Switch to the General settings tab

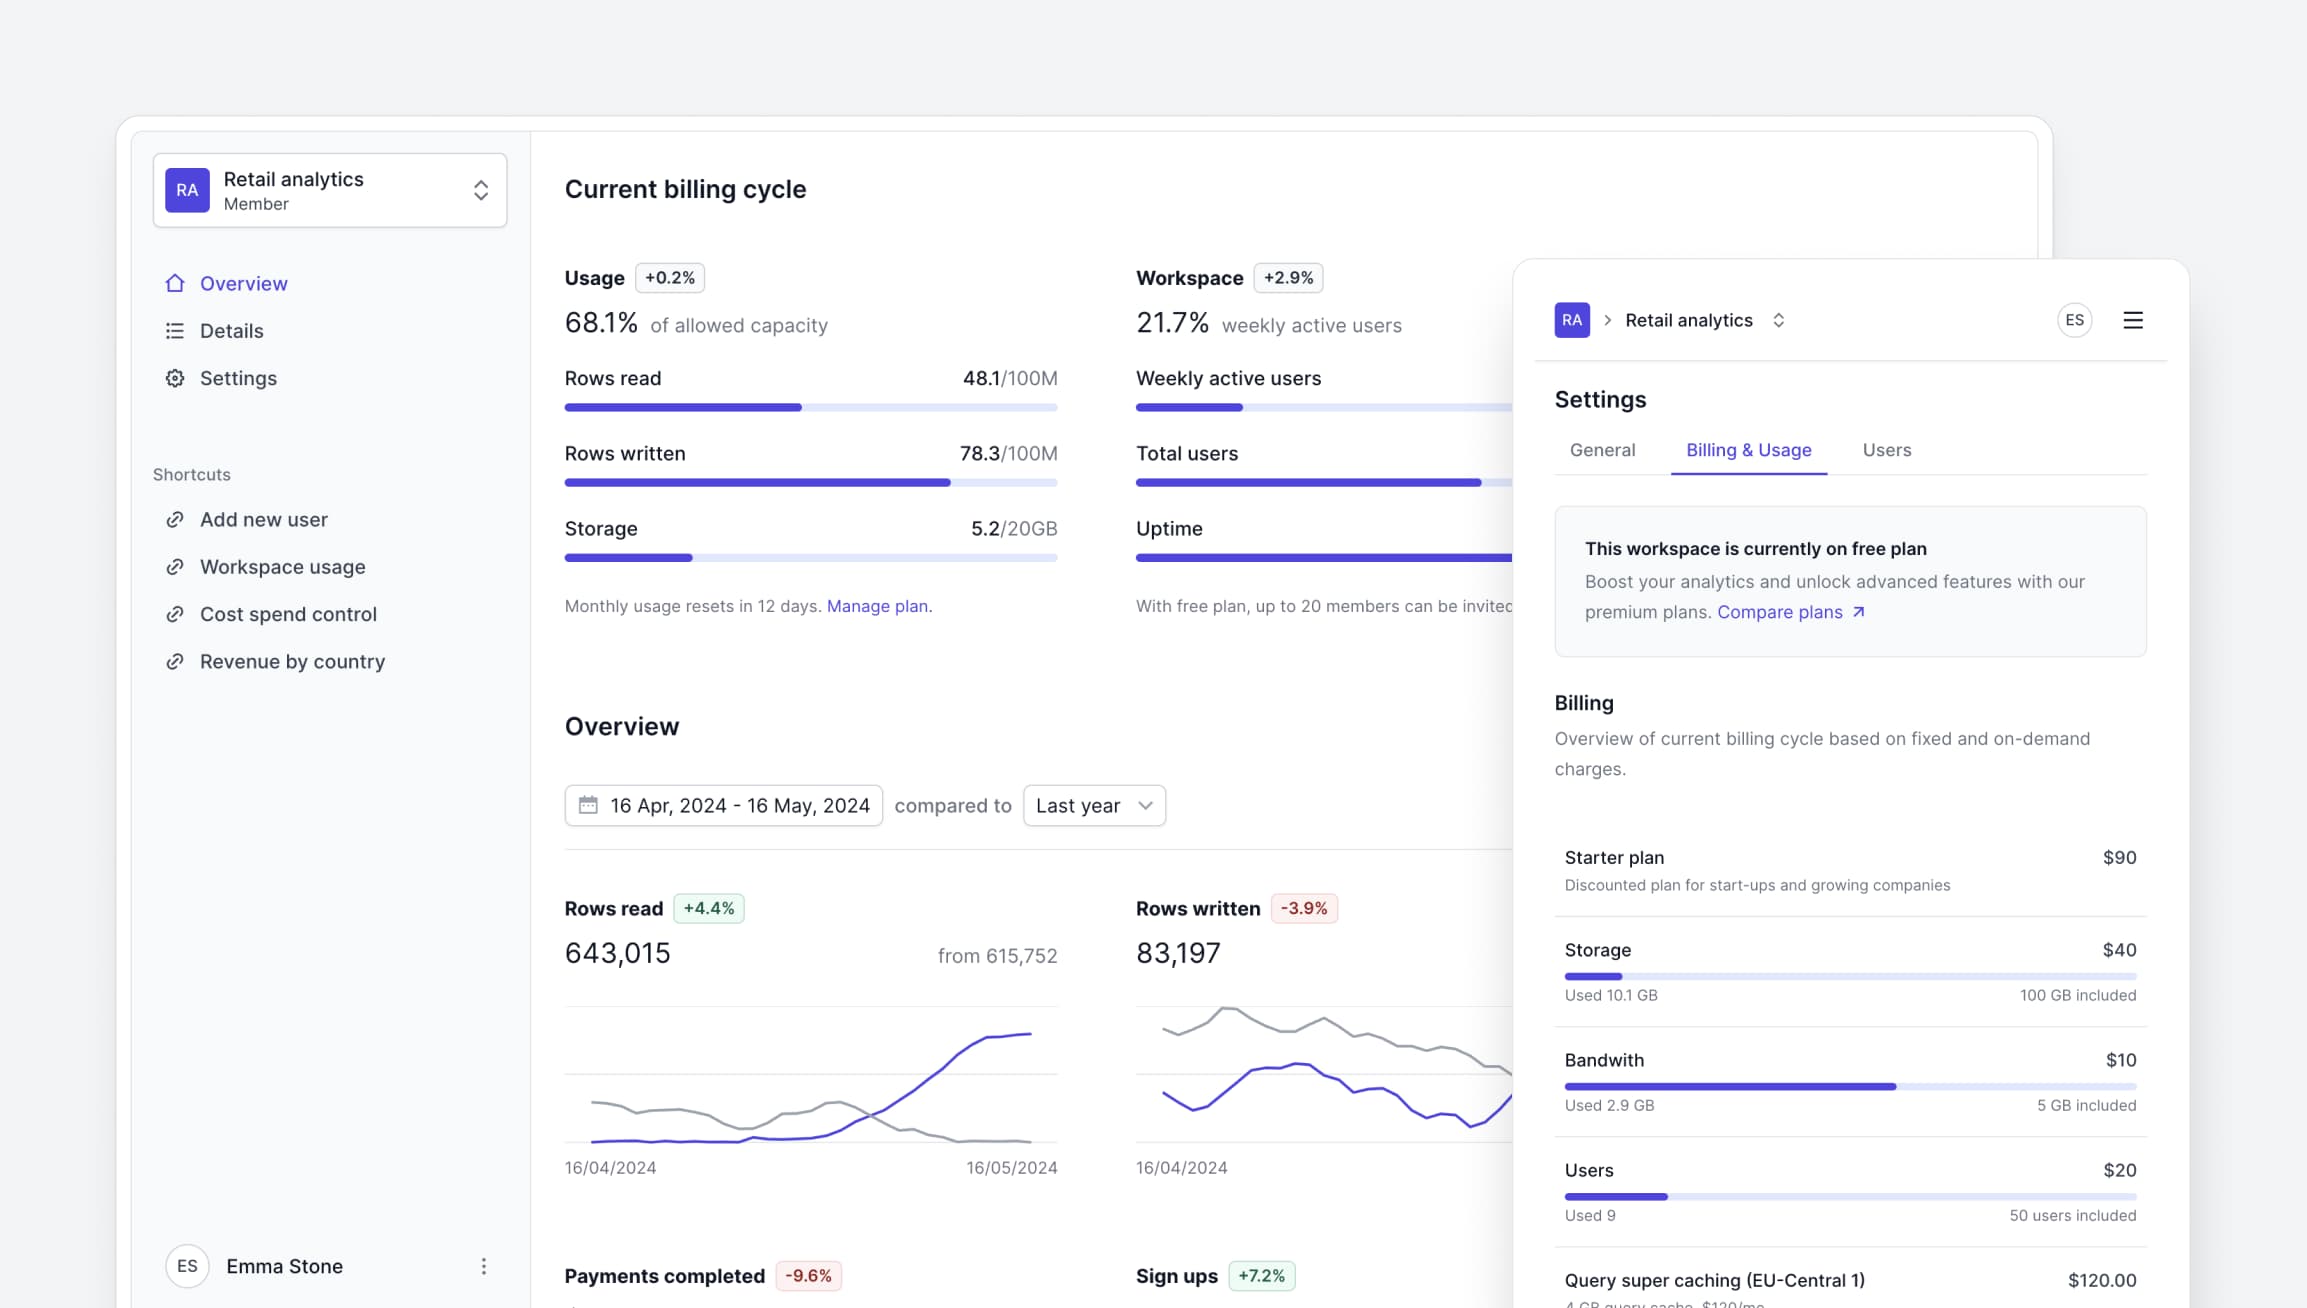[1601, 450]
